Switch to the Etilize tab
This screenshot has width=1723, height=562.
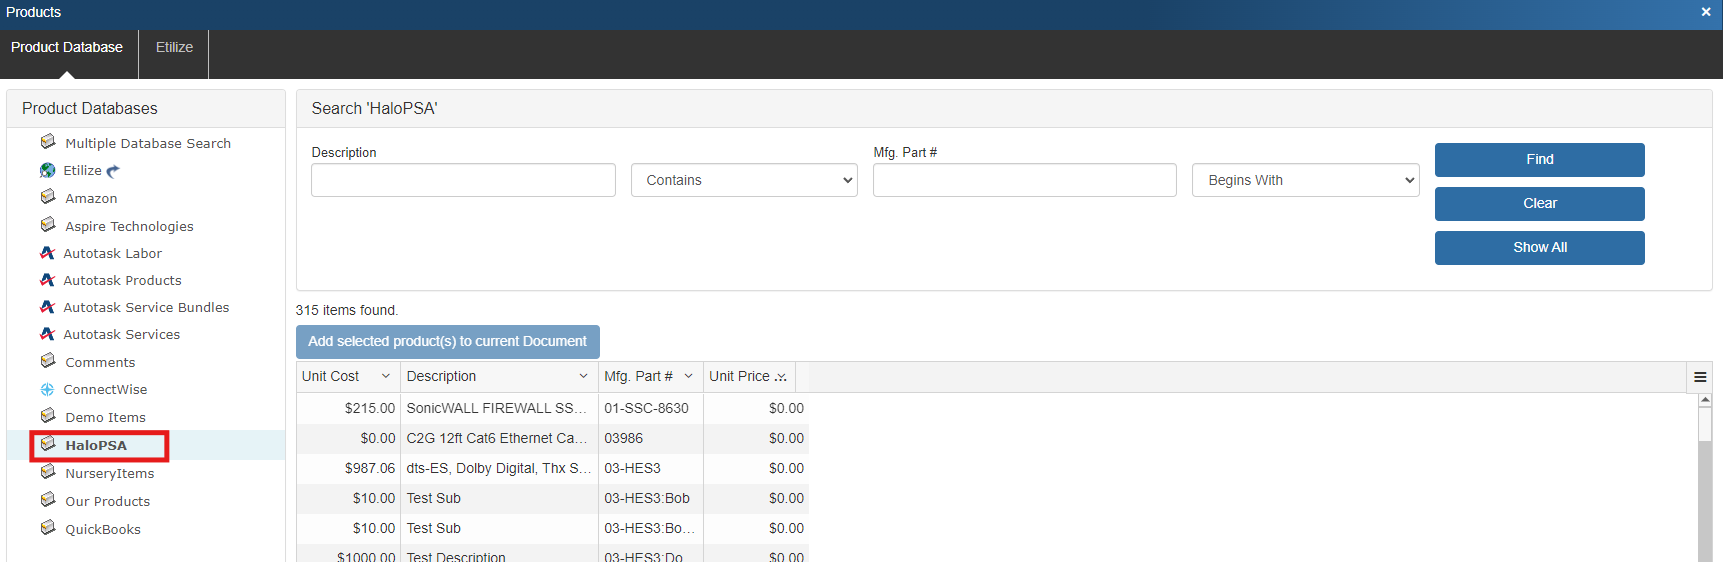pos(174,47)
